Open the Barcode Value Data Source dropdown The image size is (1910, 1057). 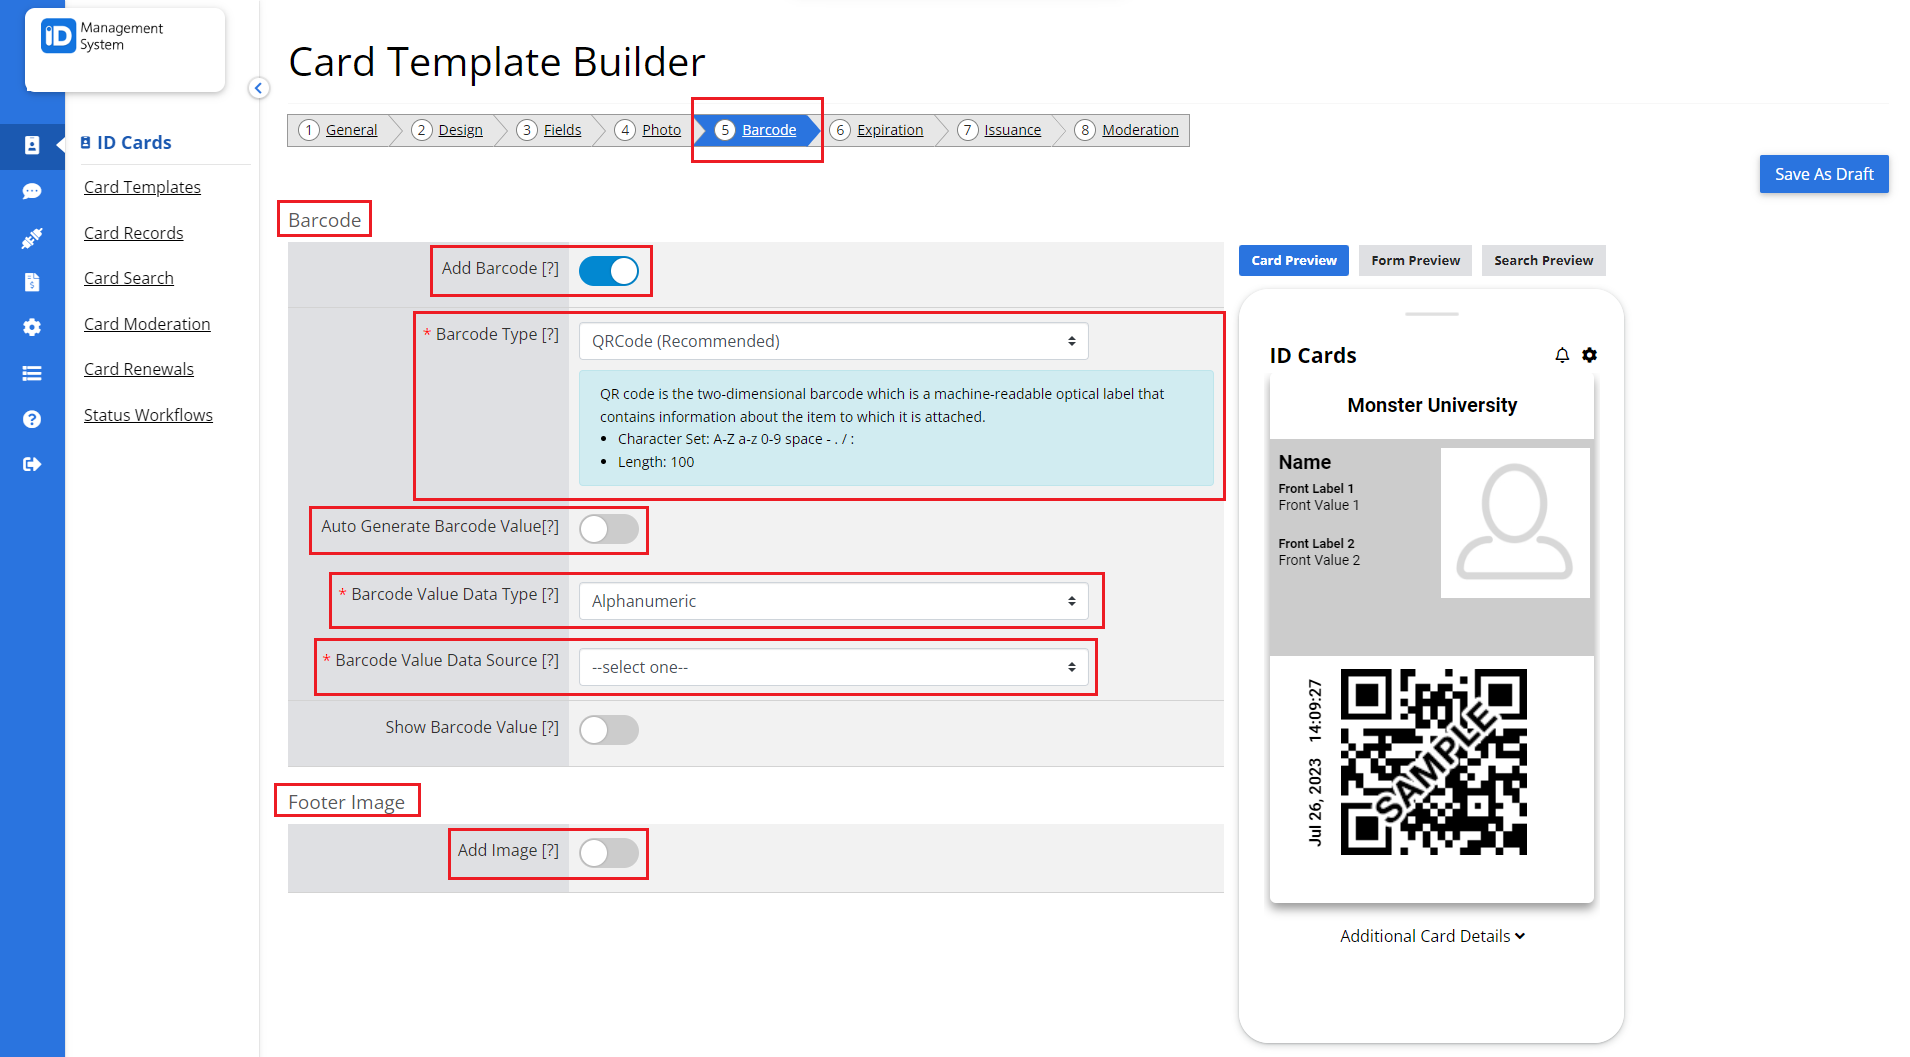coord(833,667)
